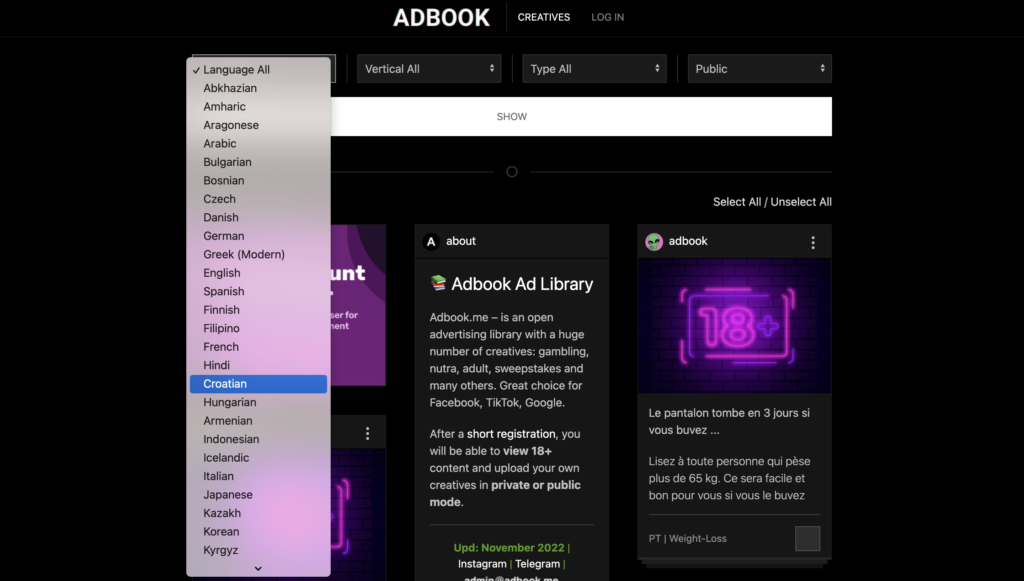
Task: Click 'PT | Weight-Loss' tag text
Action: pyautogui.click(x=687, y=539)
